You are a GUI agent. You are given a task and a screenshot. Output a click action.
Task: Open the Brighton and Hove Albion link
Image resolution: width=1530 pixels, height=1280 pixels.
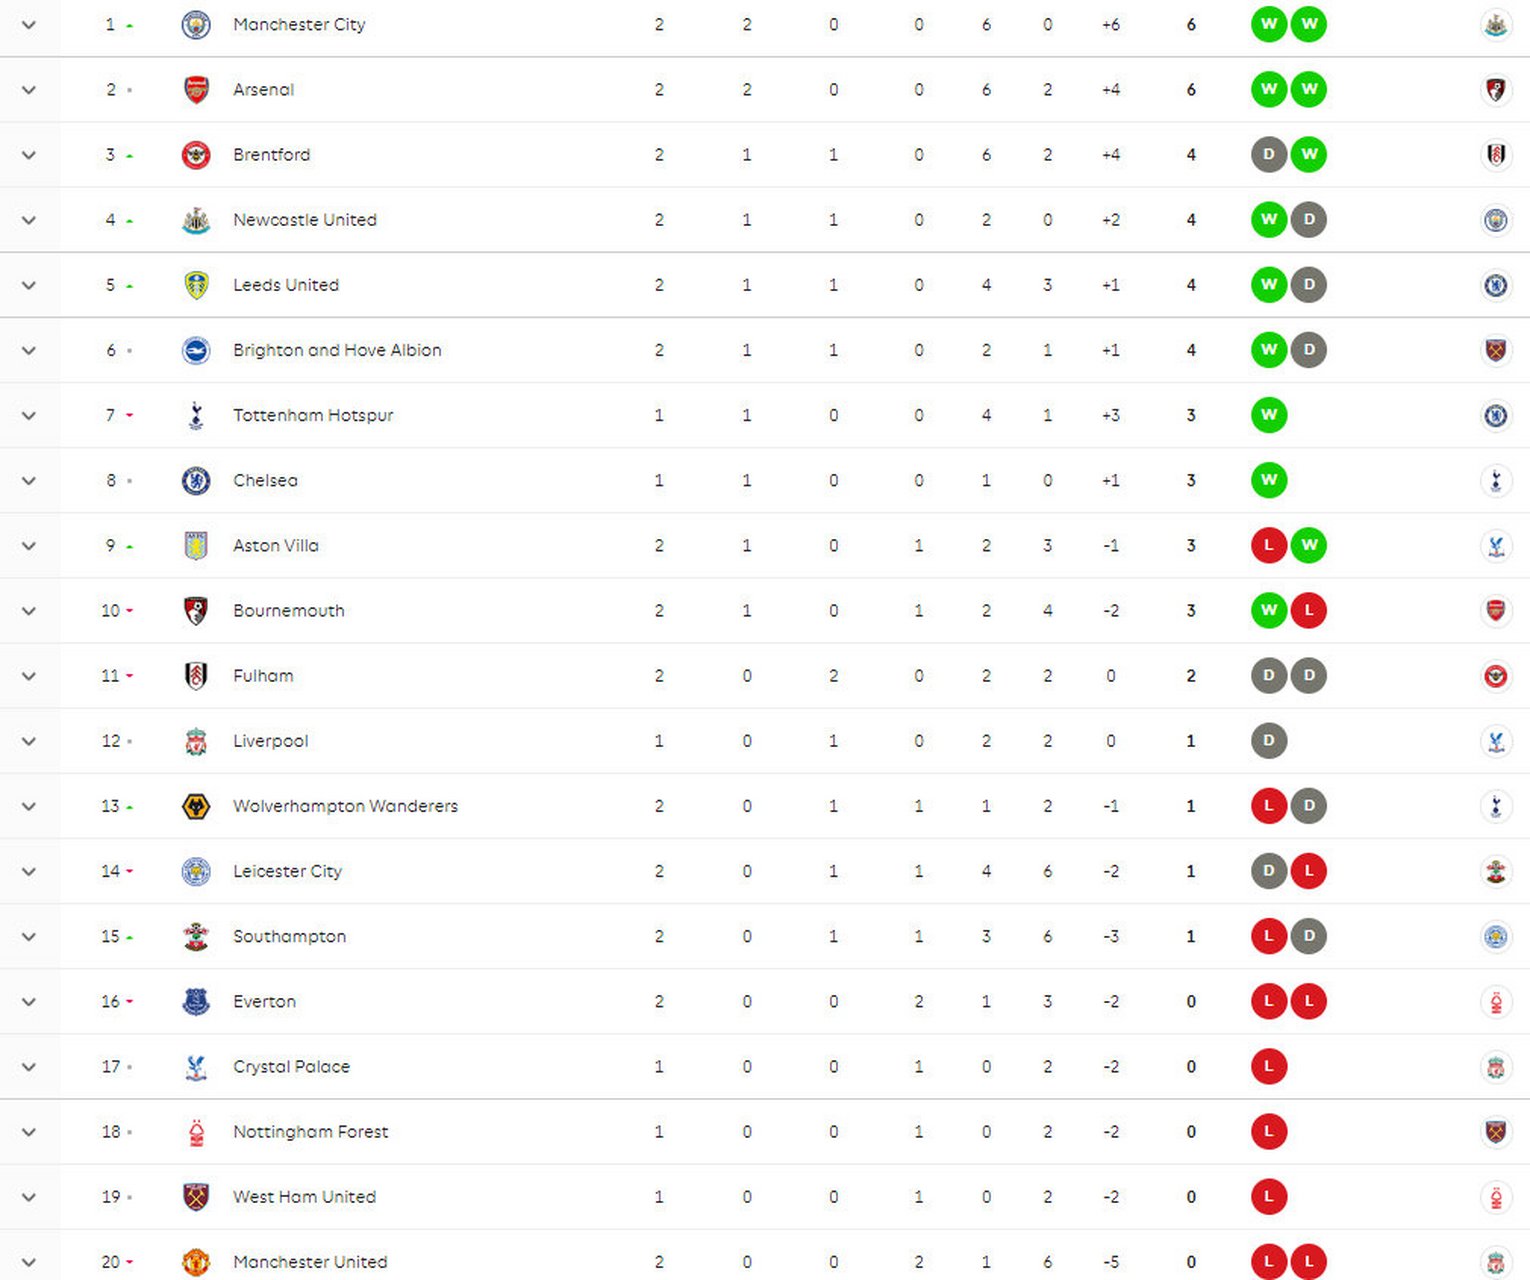(337, 350)
